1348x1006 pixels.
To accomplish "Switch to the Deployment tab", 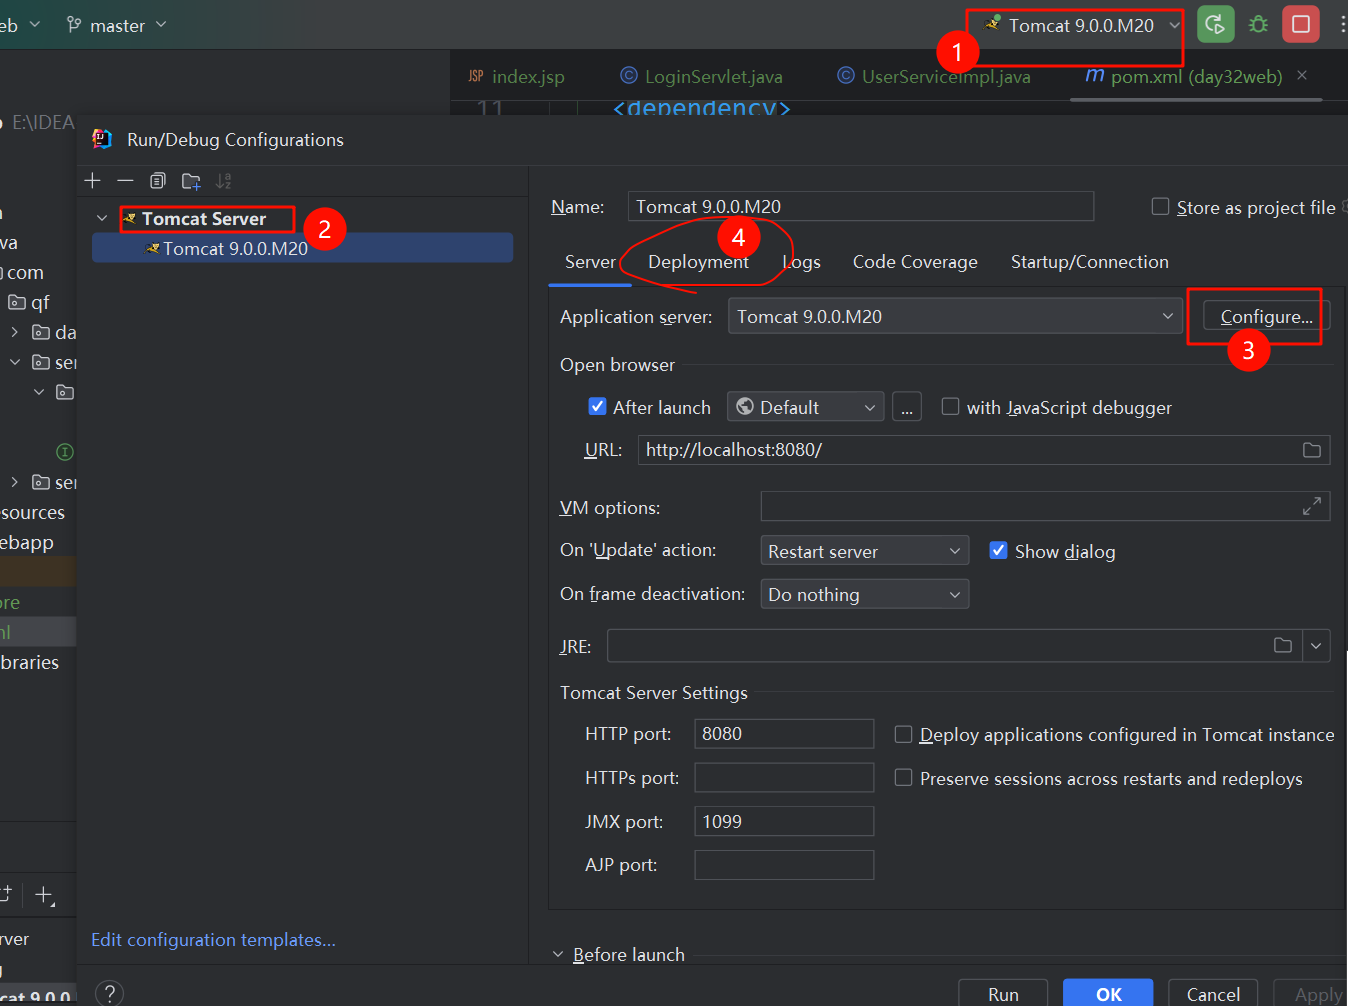I will (698, 262).
